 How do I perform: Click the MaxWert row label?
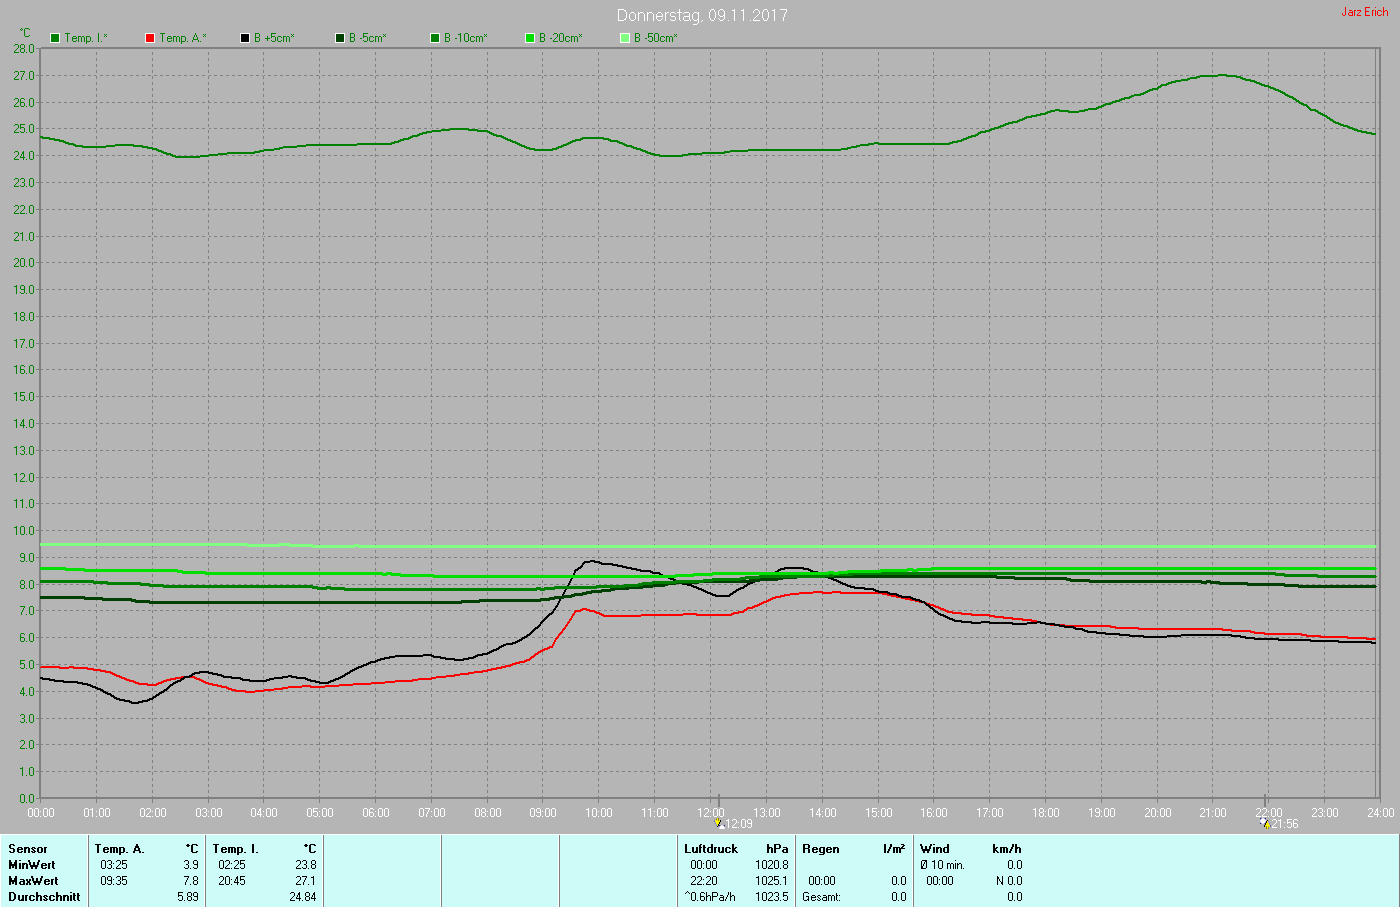(33, 881)
